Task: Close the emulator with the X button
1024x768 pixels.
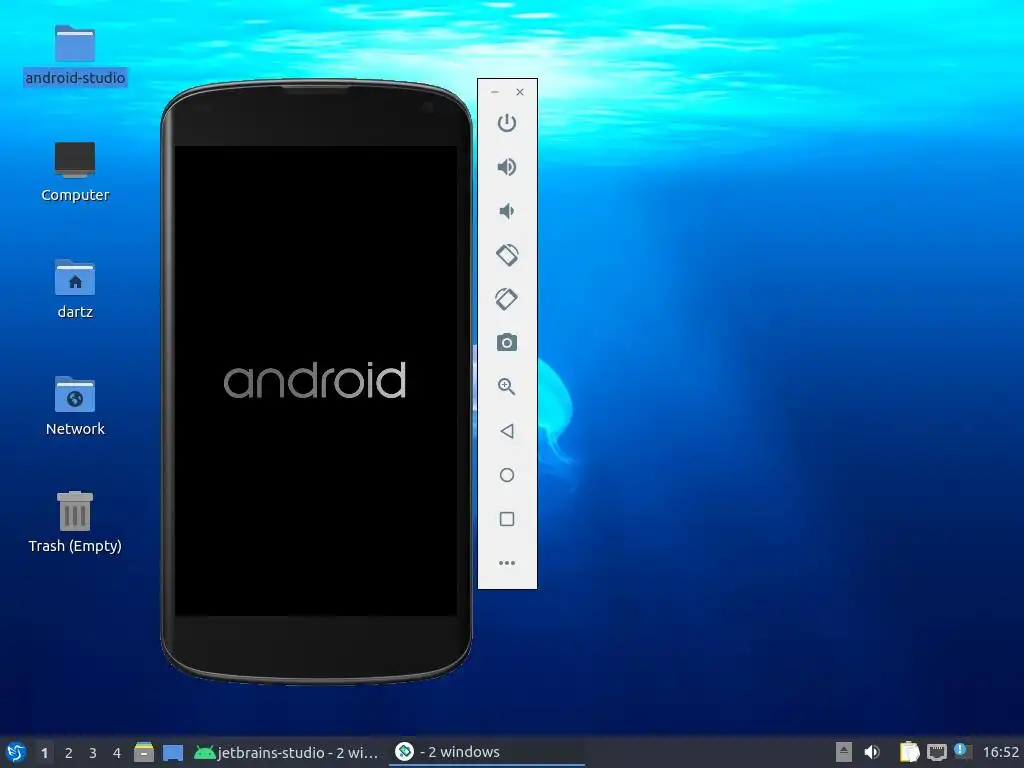Action: pyautogui.click(x=520, y=92)
